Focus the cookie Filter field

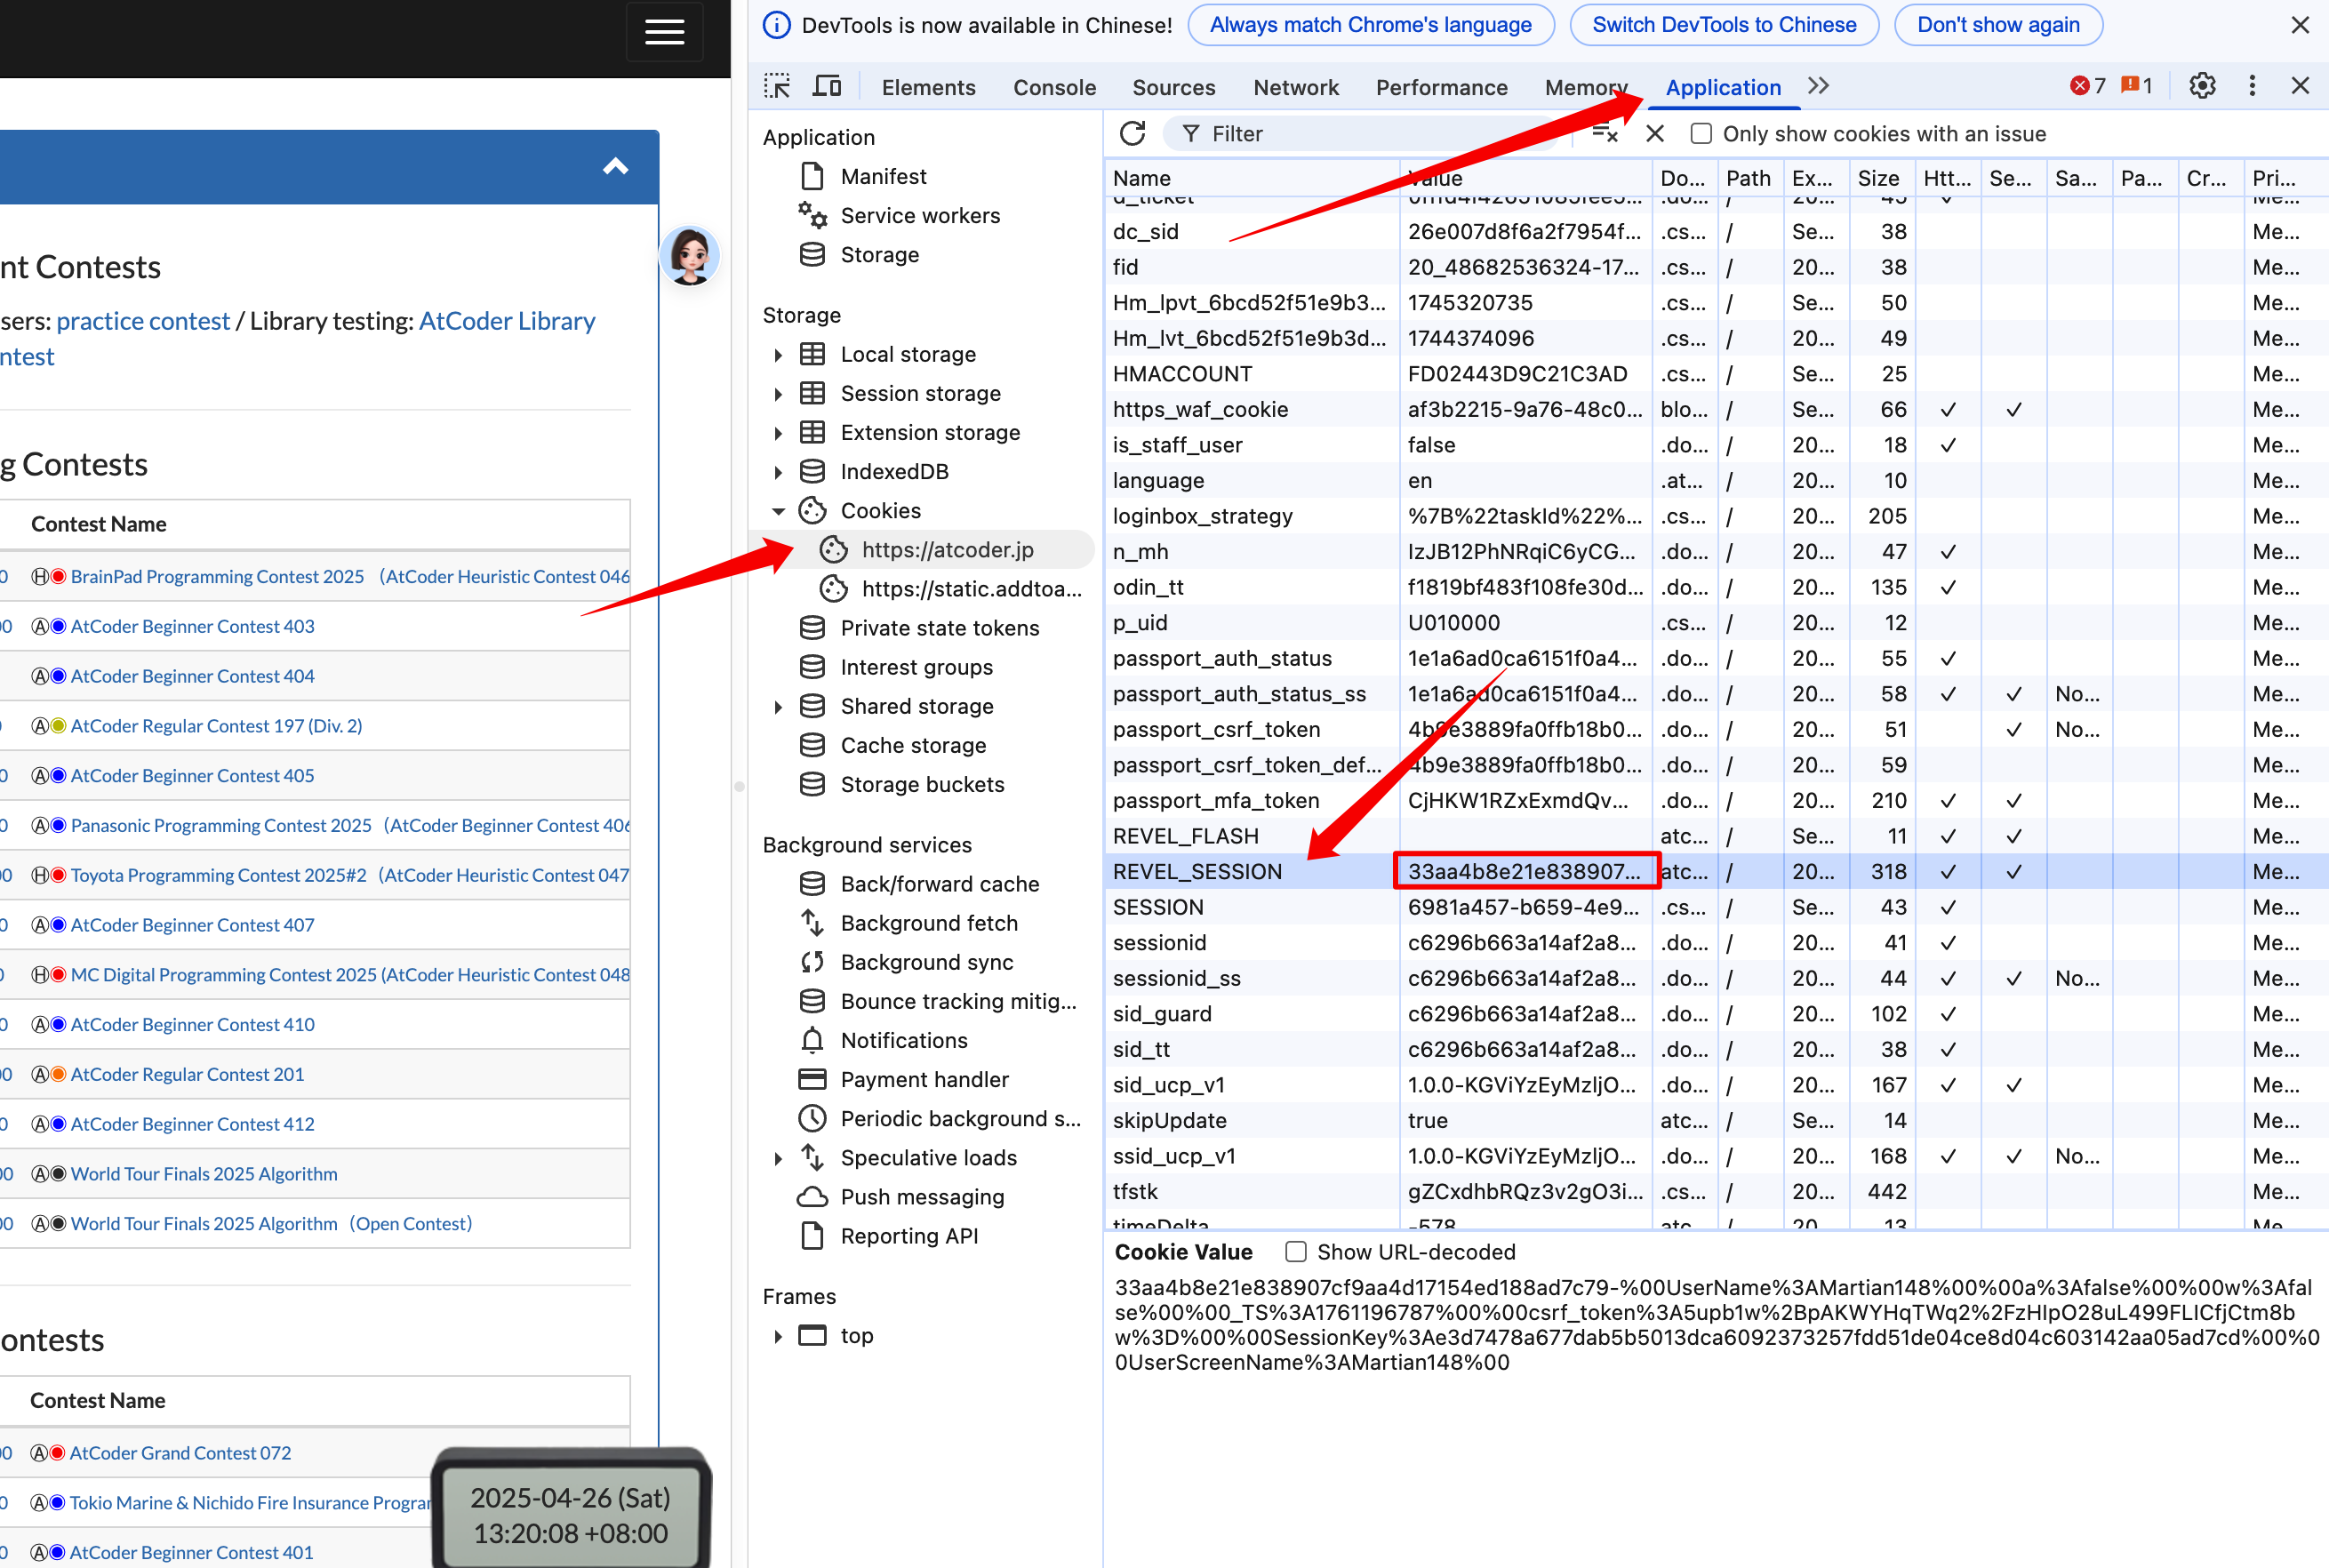tap(1366, 134)
